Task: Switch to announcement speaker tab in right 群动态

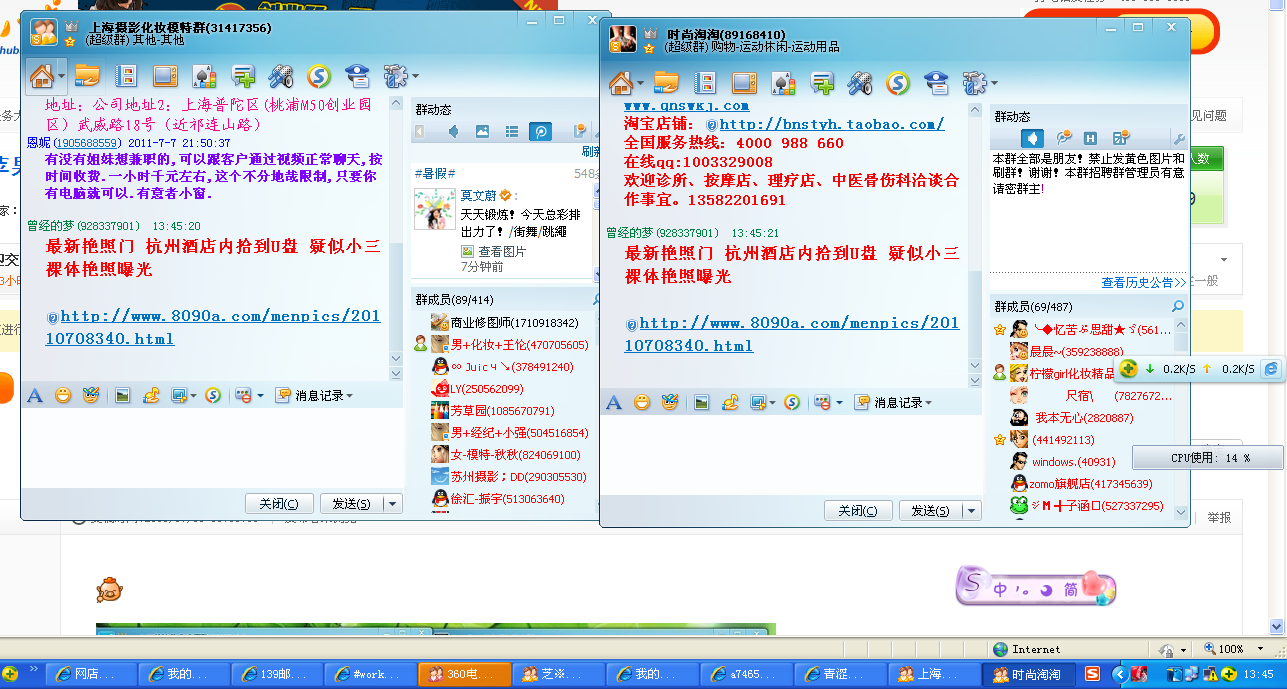Action: click(1032, 138)
